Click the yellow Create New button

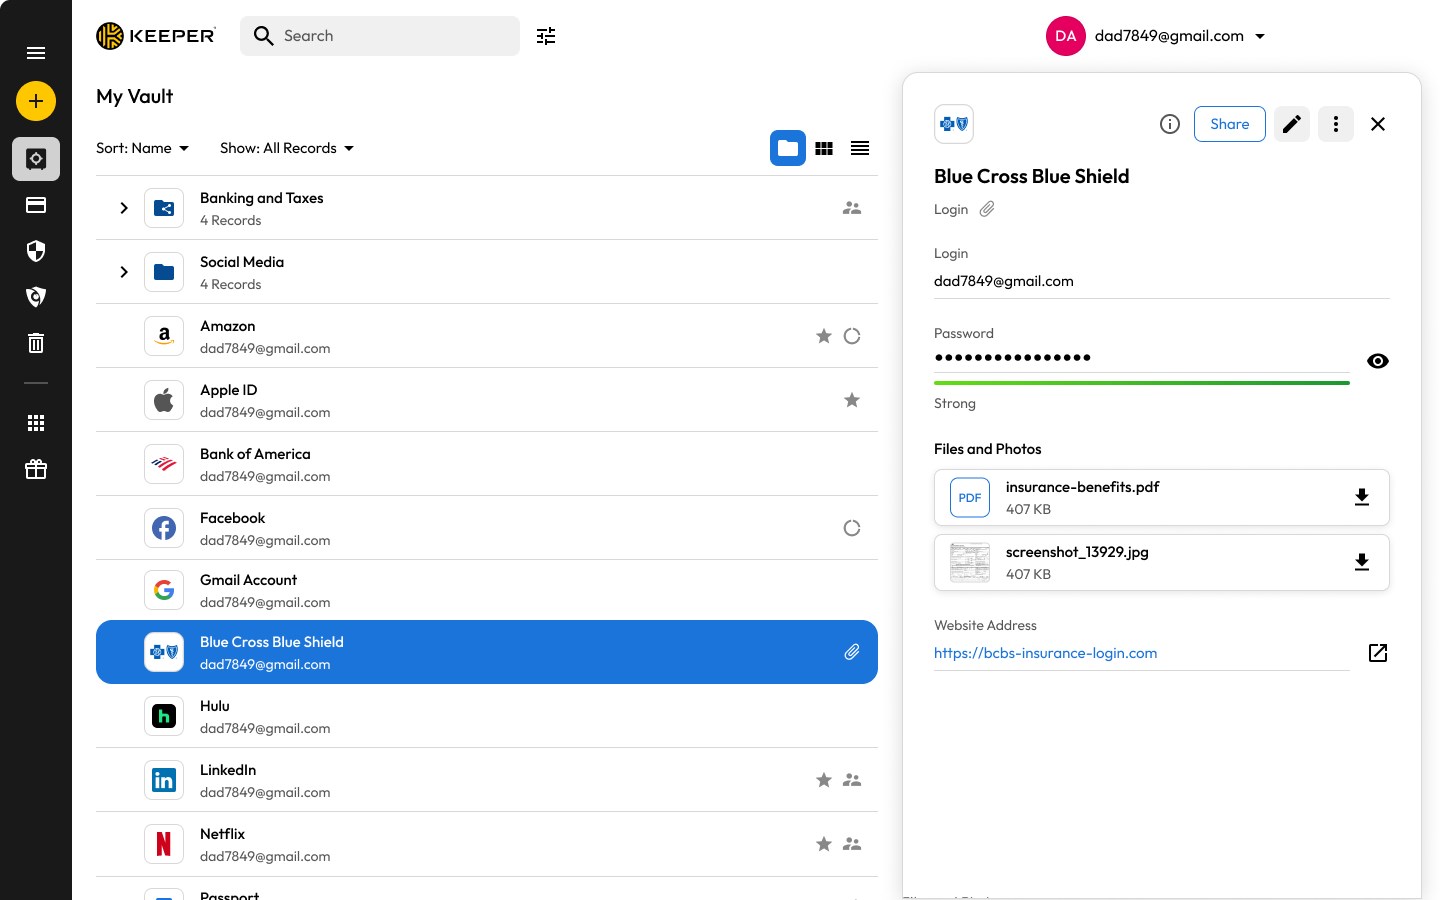(36, 101)
